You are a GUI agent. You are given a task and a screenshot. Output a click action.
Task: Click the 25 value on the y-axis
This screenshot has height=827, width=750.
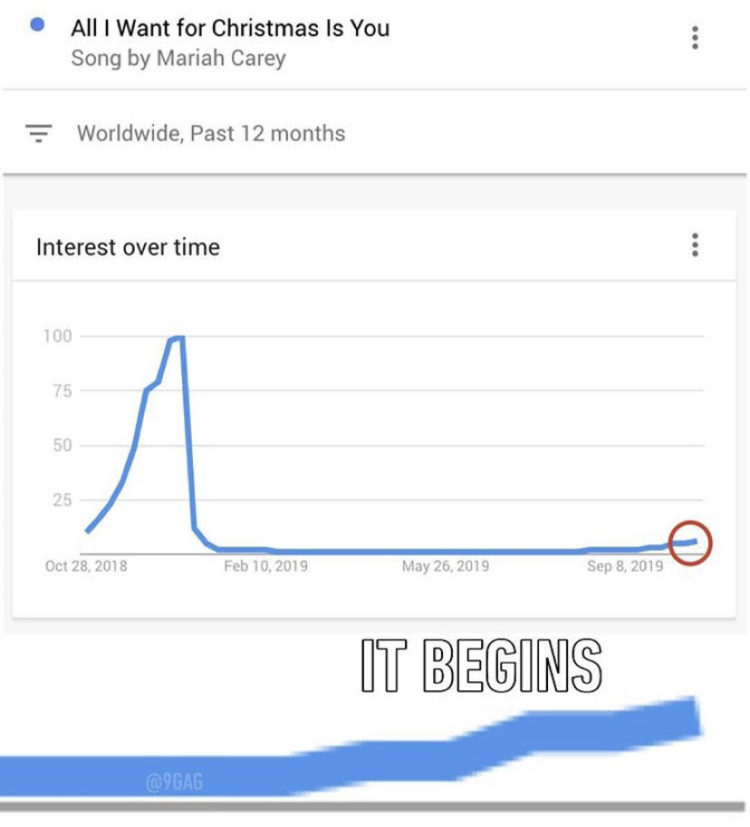pyautogui.click(x=61, y=500)
